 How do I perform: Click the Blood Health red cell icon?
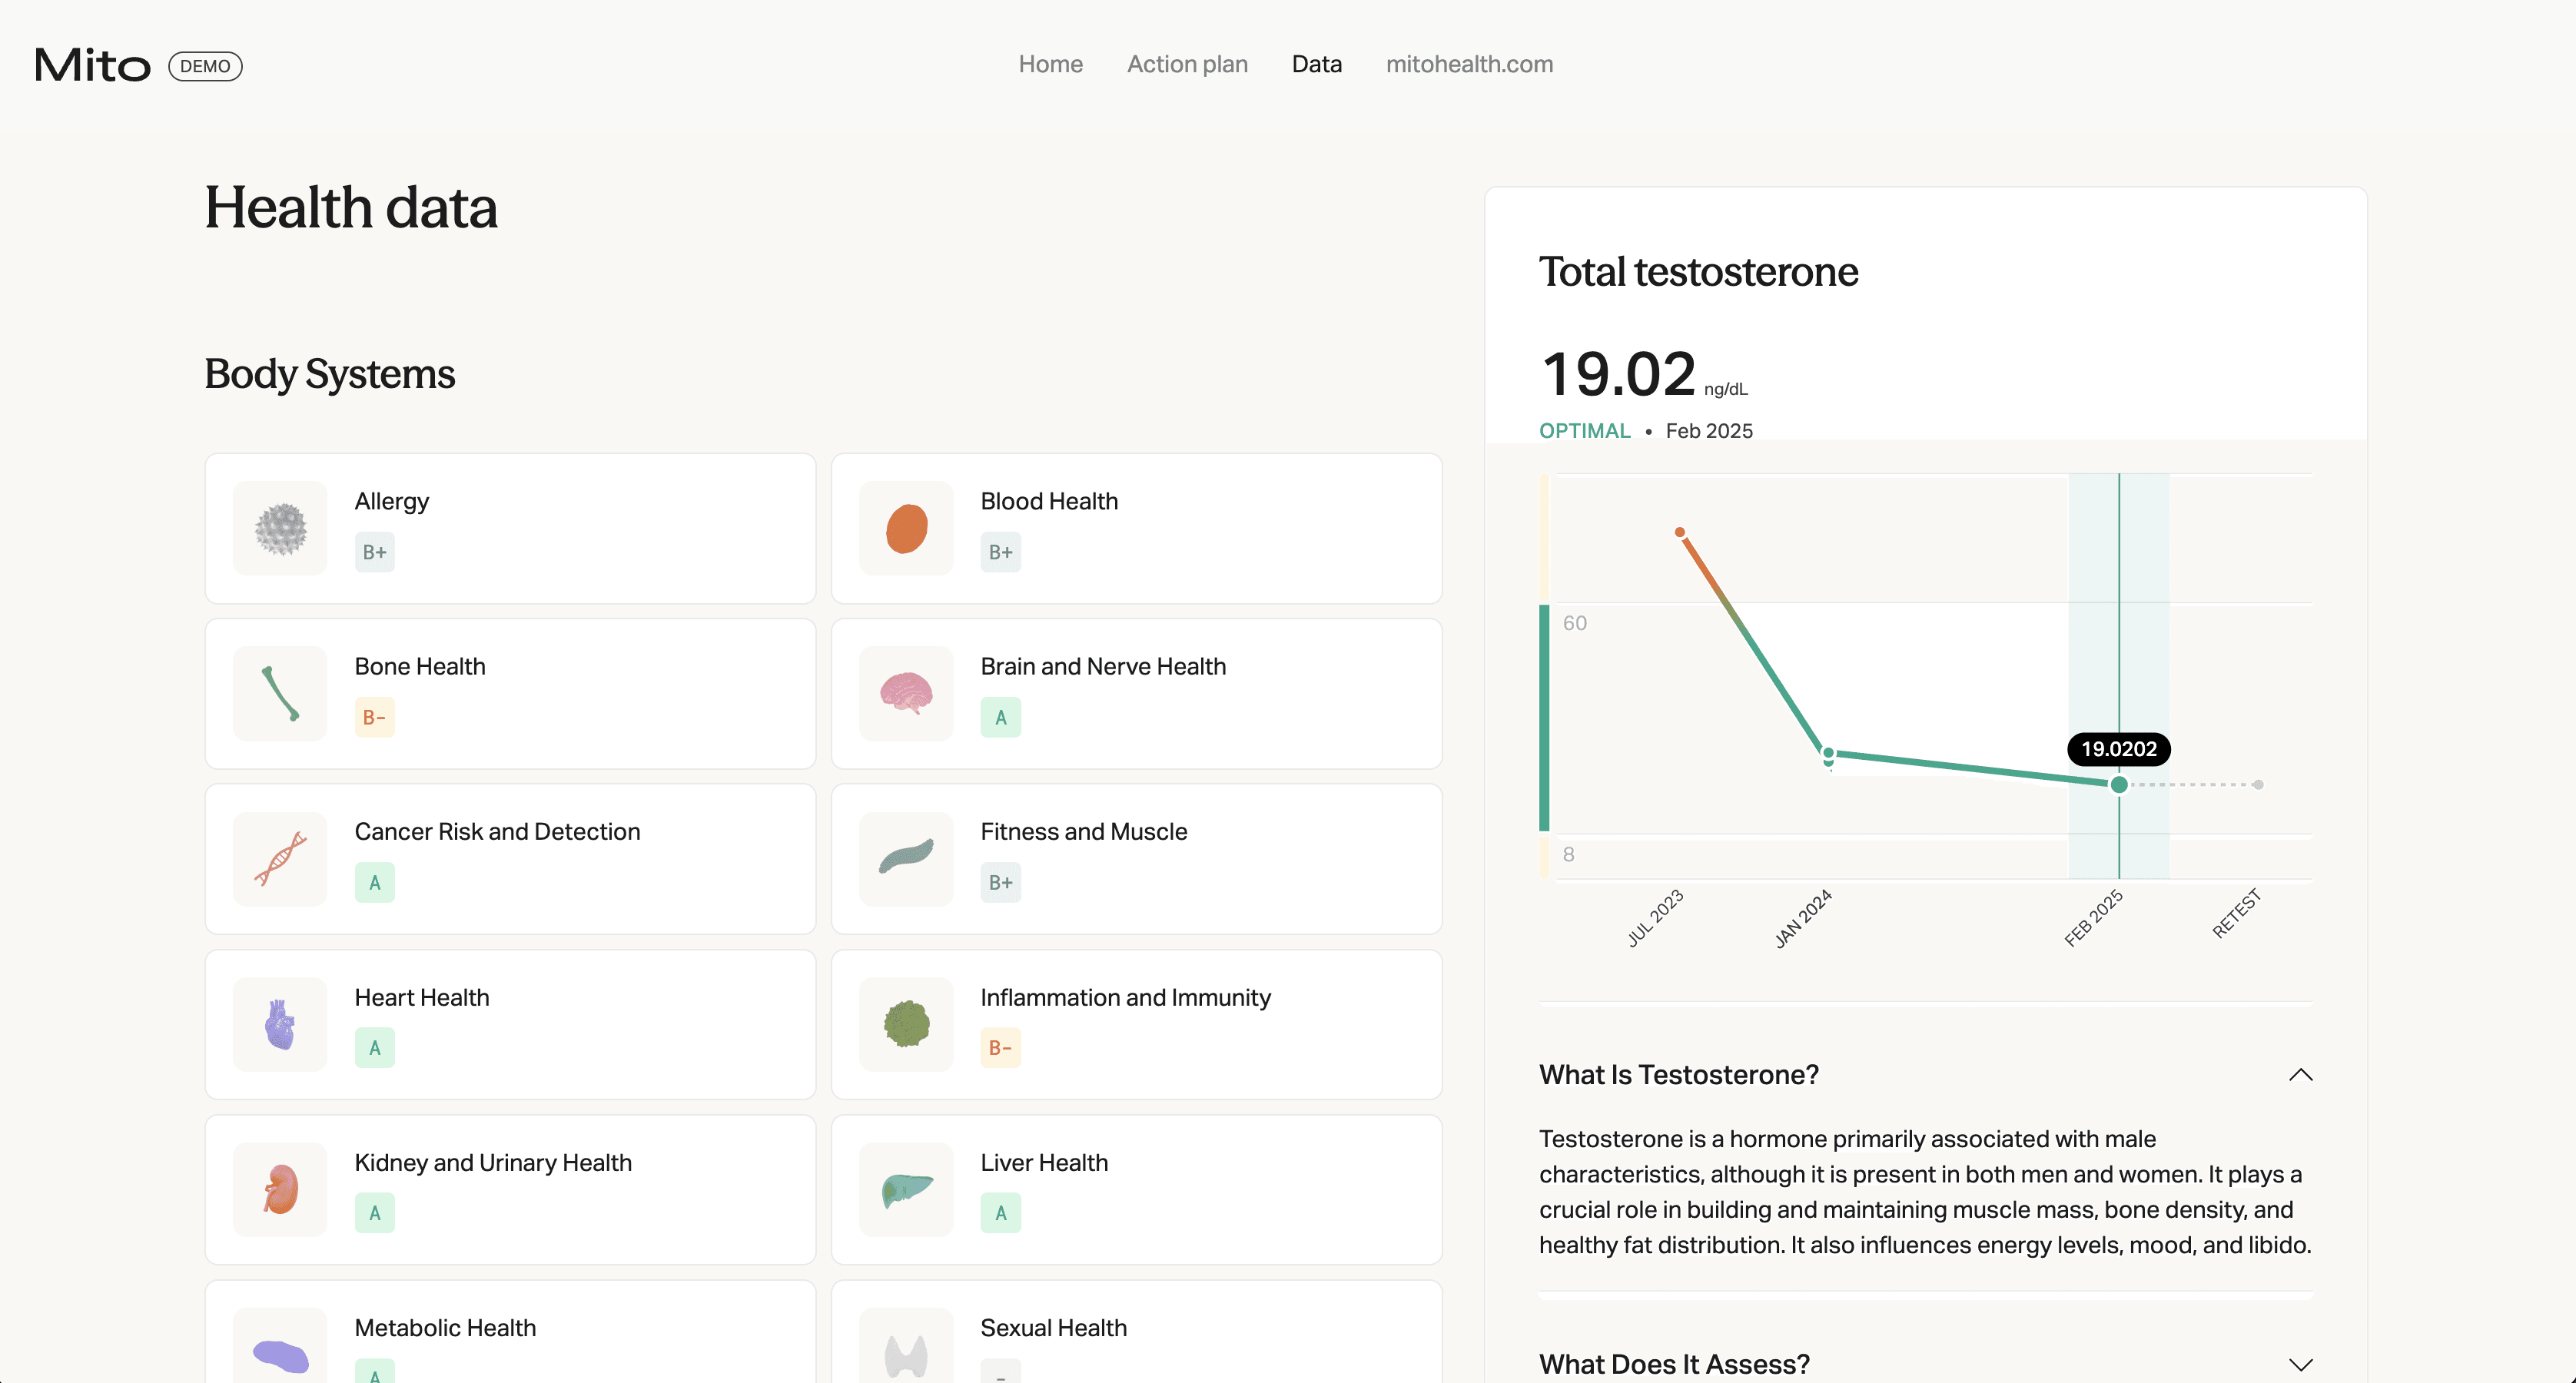tap(906, 528)
